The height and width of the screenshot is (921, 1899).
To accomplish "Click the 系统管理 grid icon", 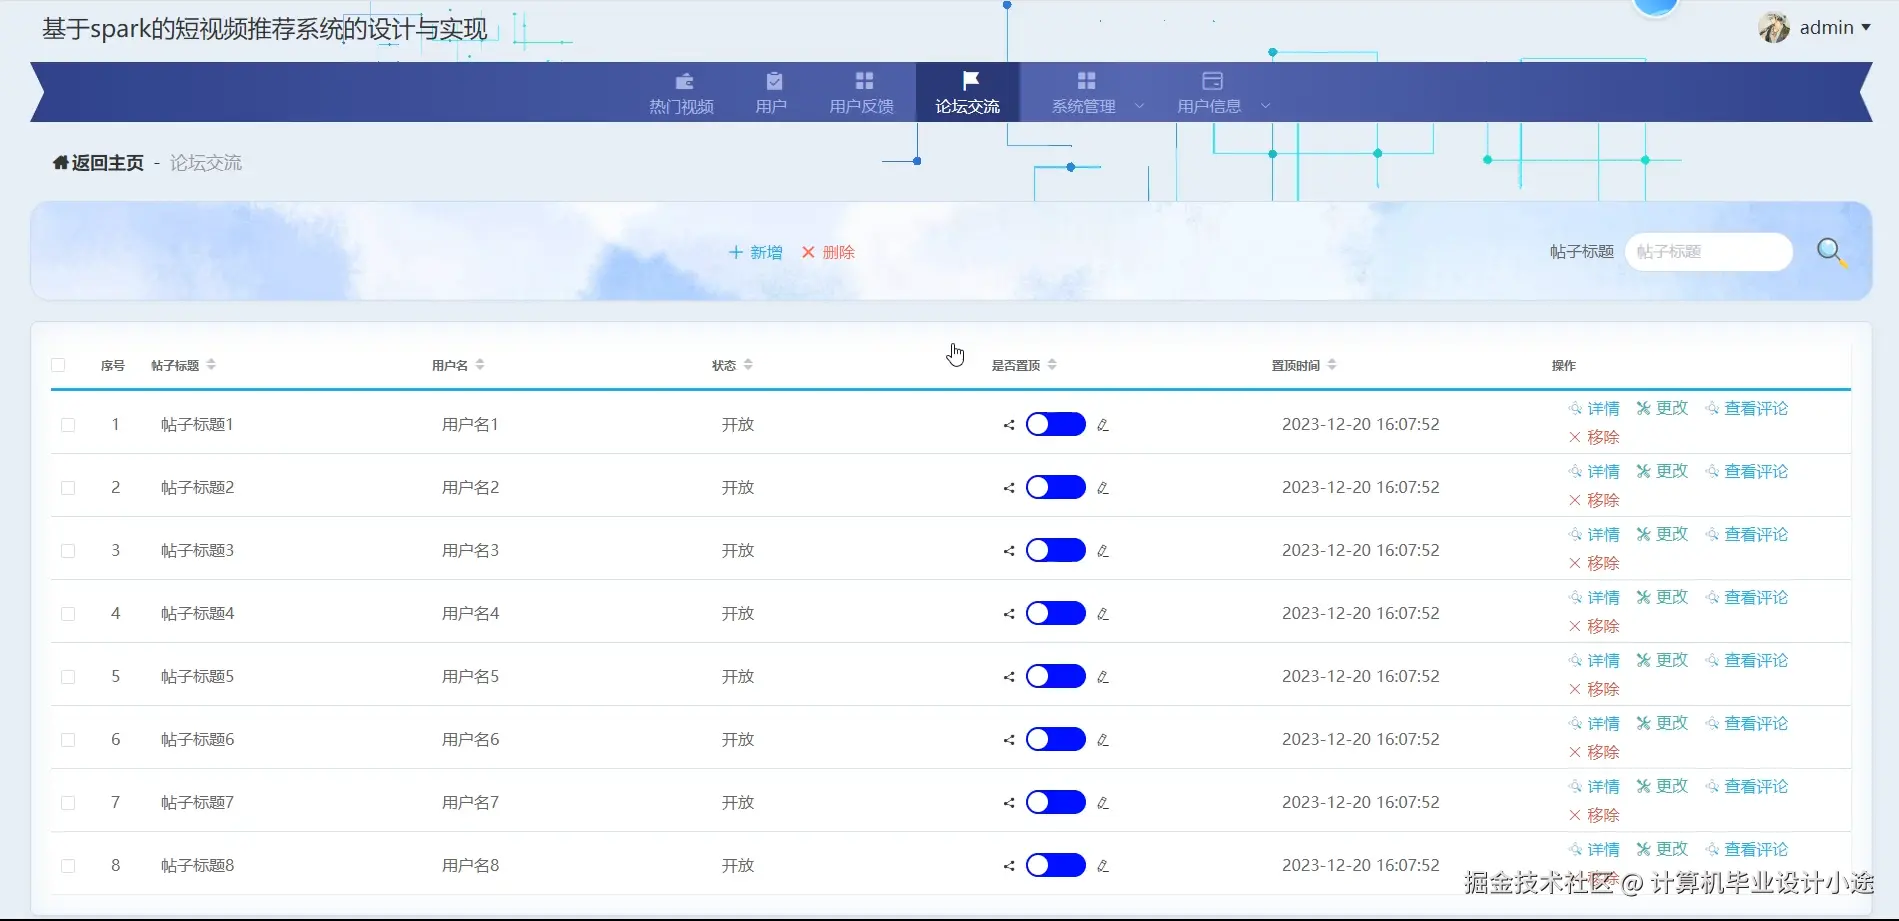I will (1086, 81).
